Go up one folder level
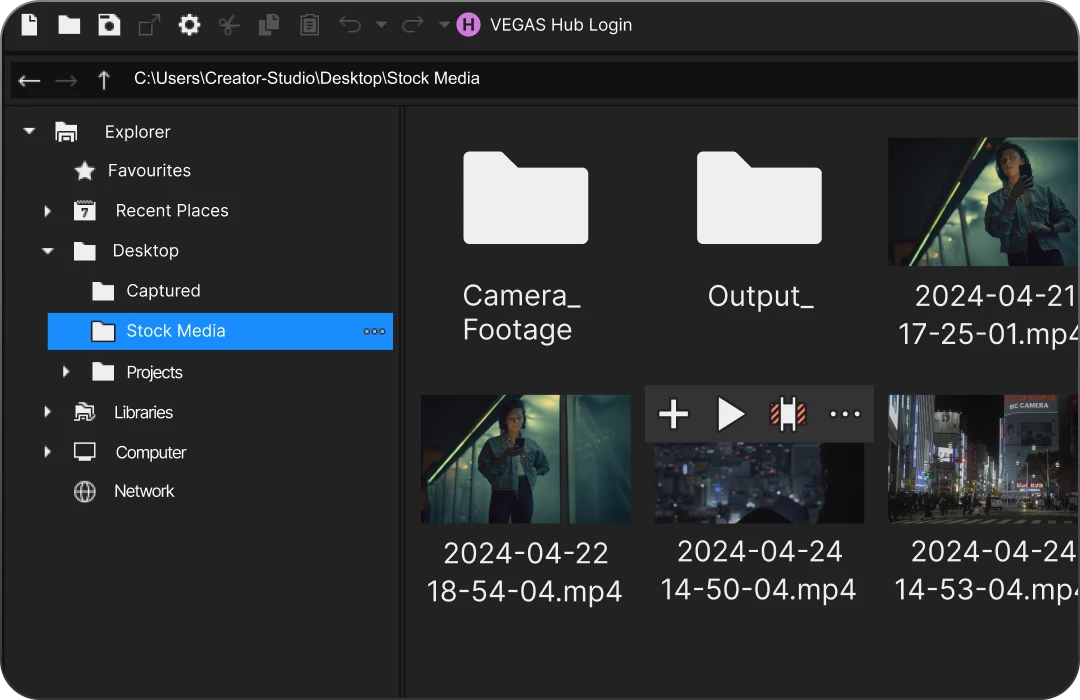 [104, 80]
